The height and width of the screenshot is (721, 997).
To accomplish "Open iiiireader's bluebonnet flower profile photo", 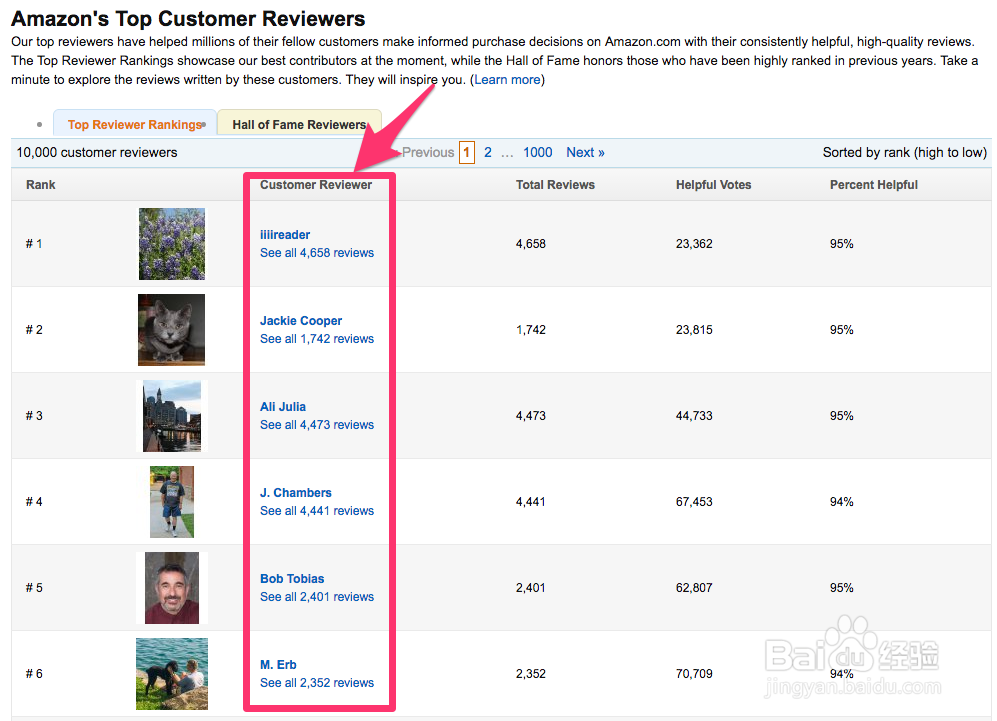I will pos(172,244).
